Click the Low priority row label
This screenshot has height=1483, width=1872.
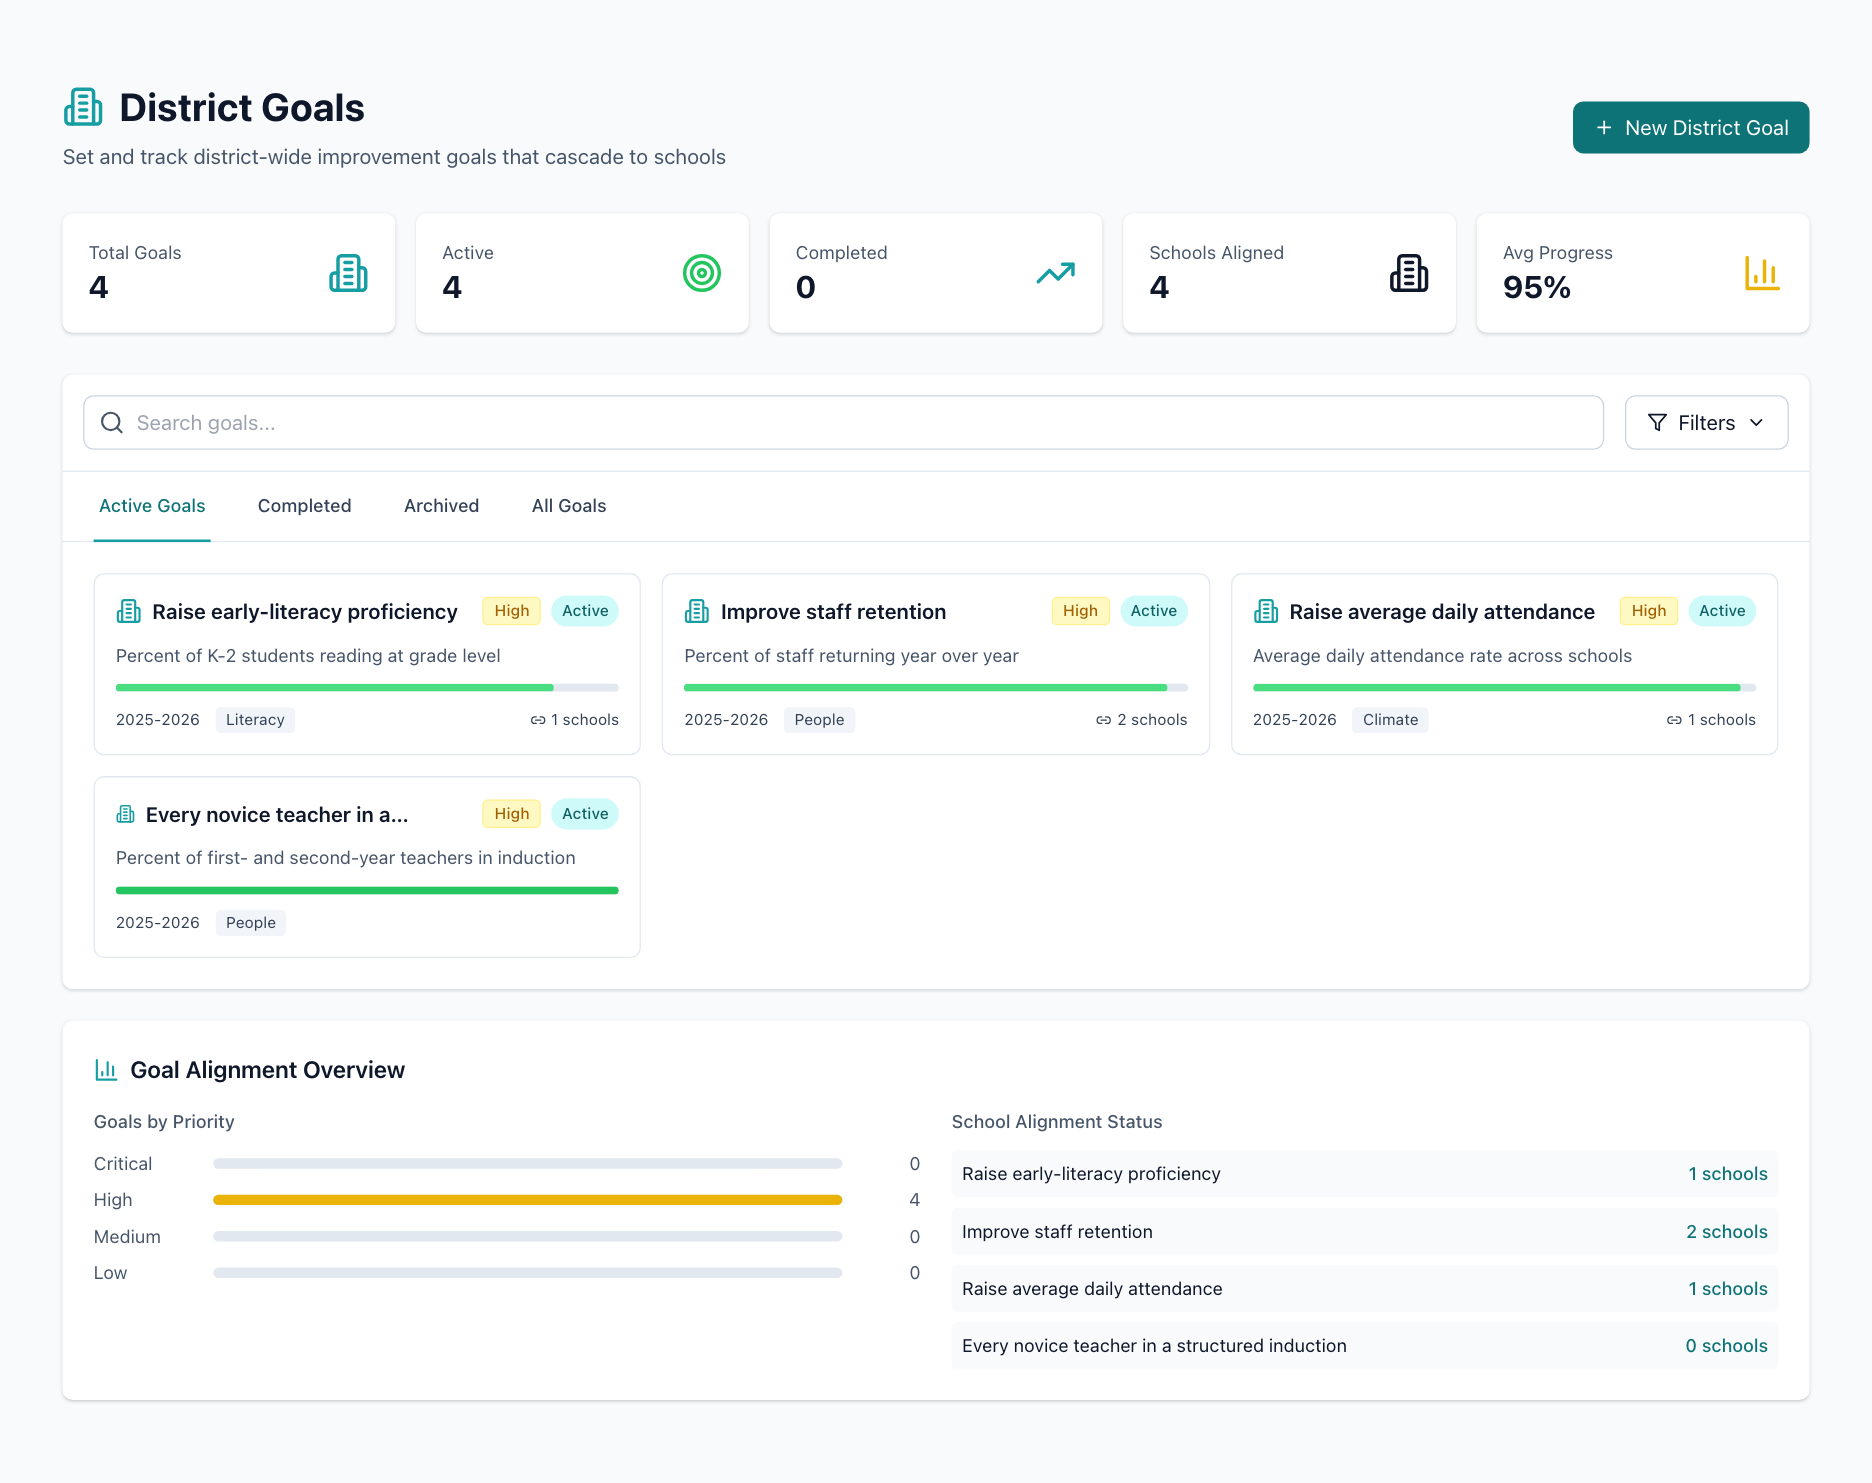click(110, 1273)
